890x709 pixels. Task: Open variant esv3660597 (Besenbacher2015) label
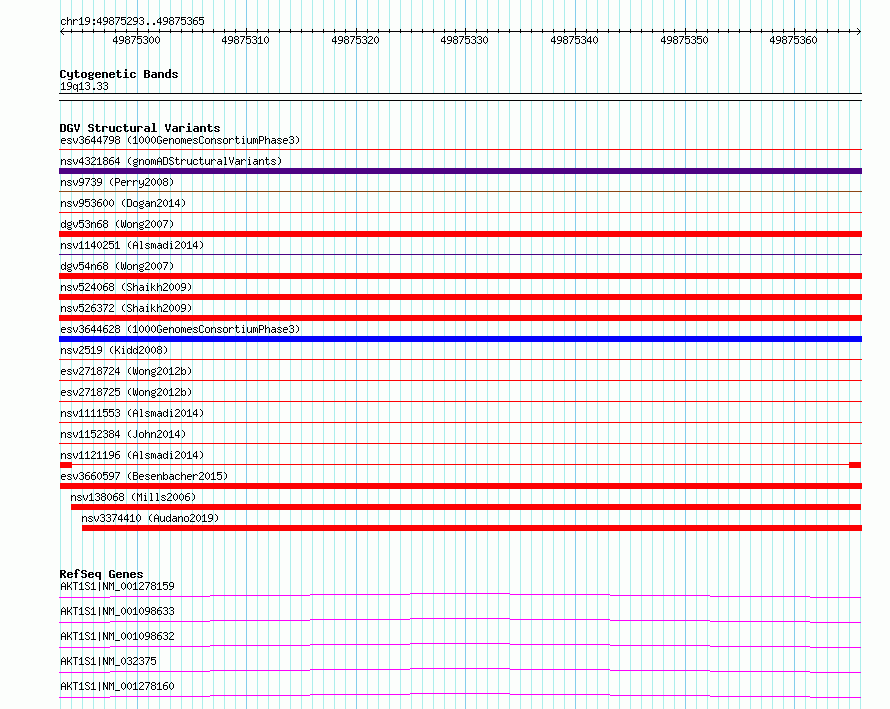(x=144, y=476)
